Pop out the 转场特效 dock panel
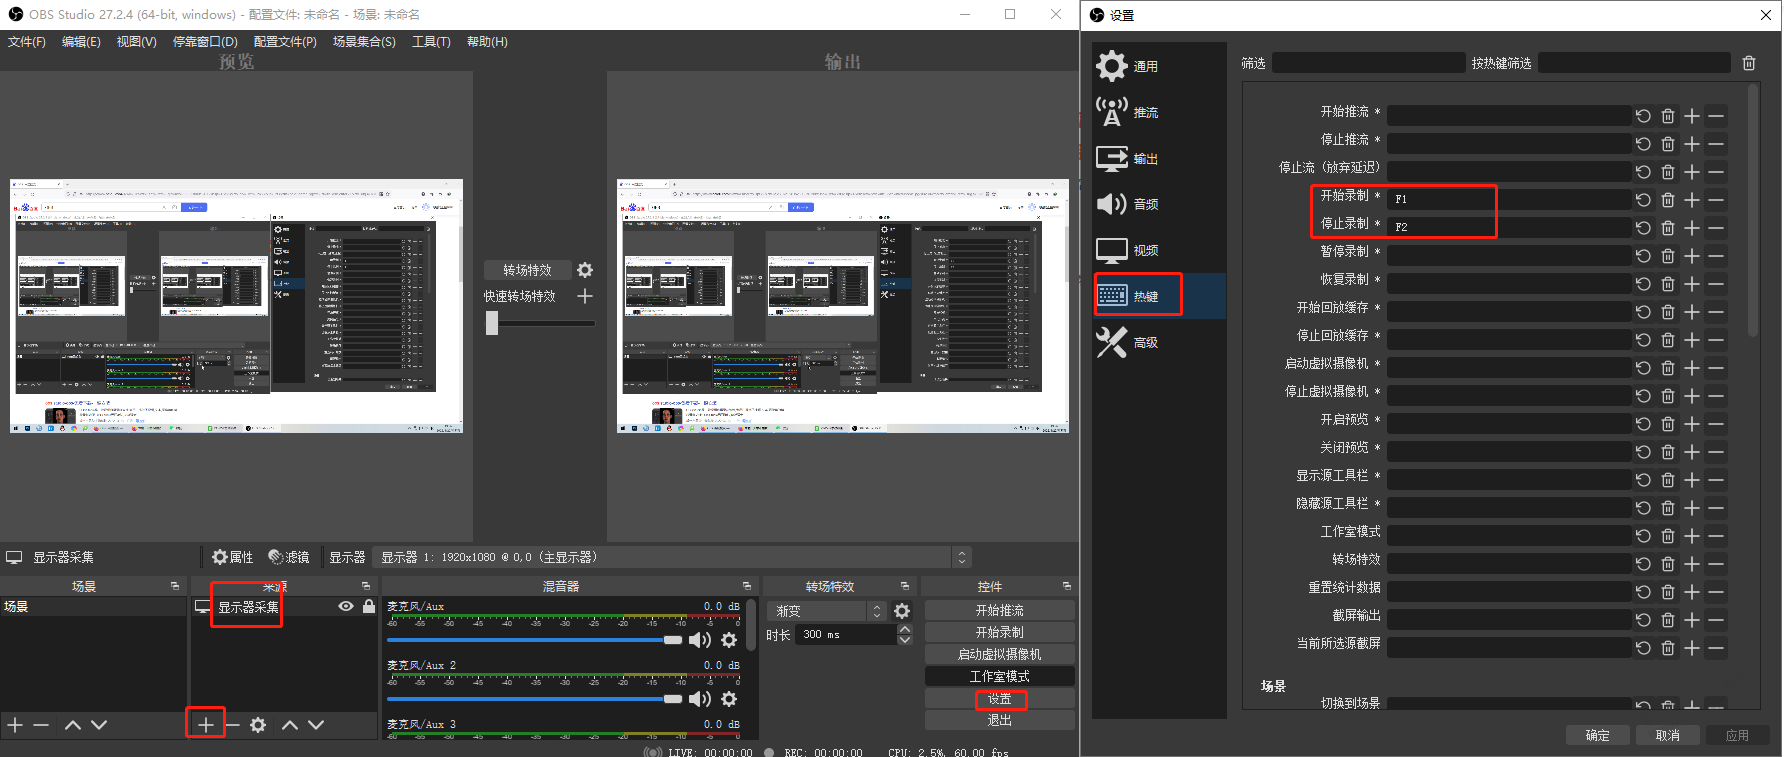Viewport: 1784px width, 757px height. (x=905, y=586)
